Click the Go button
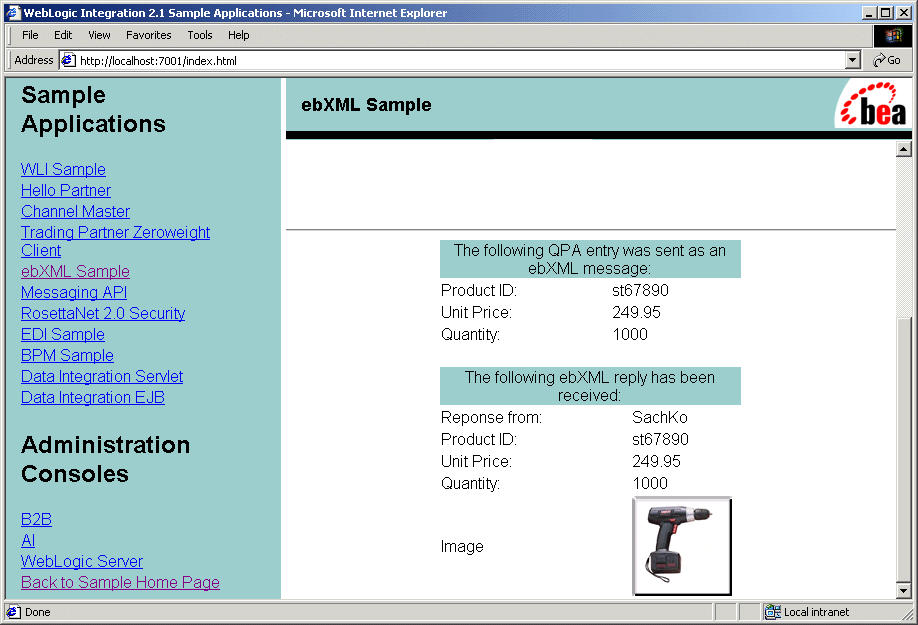918x625 pixels. (886, 60)
